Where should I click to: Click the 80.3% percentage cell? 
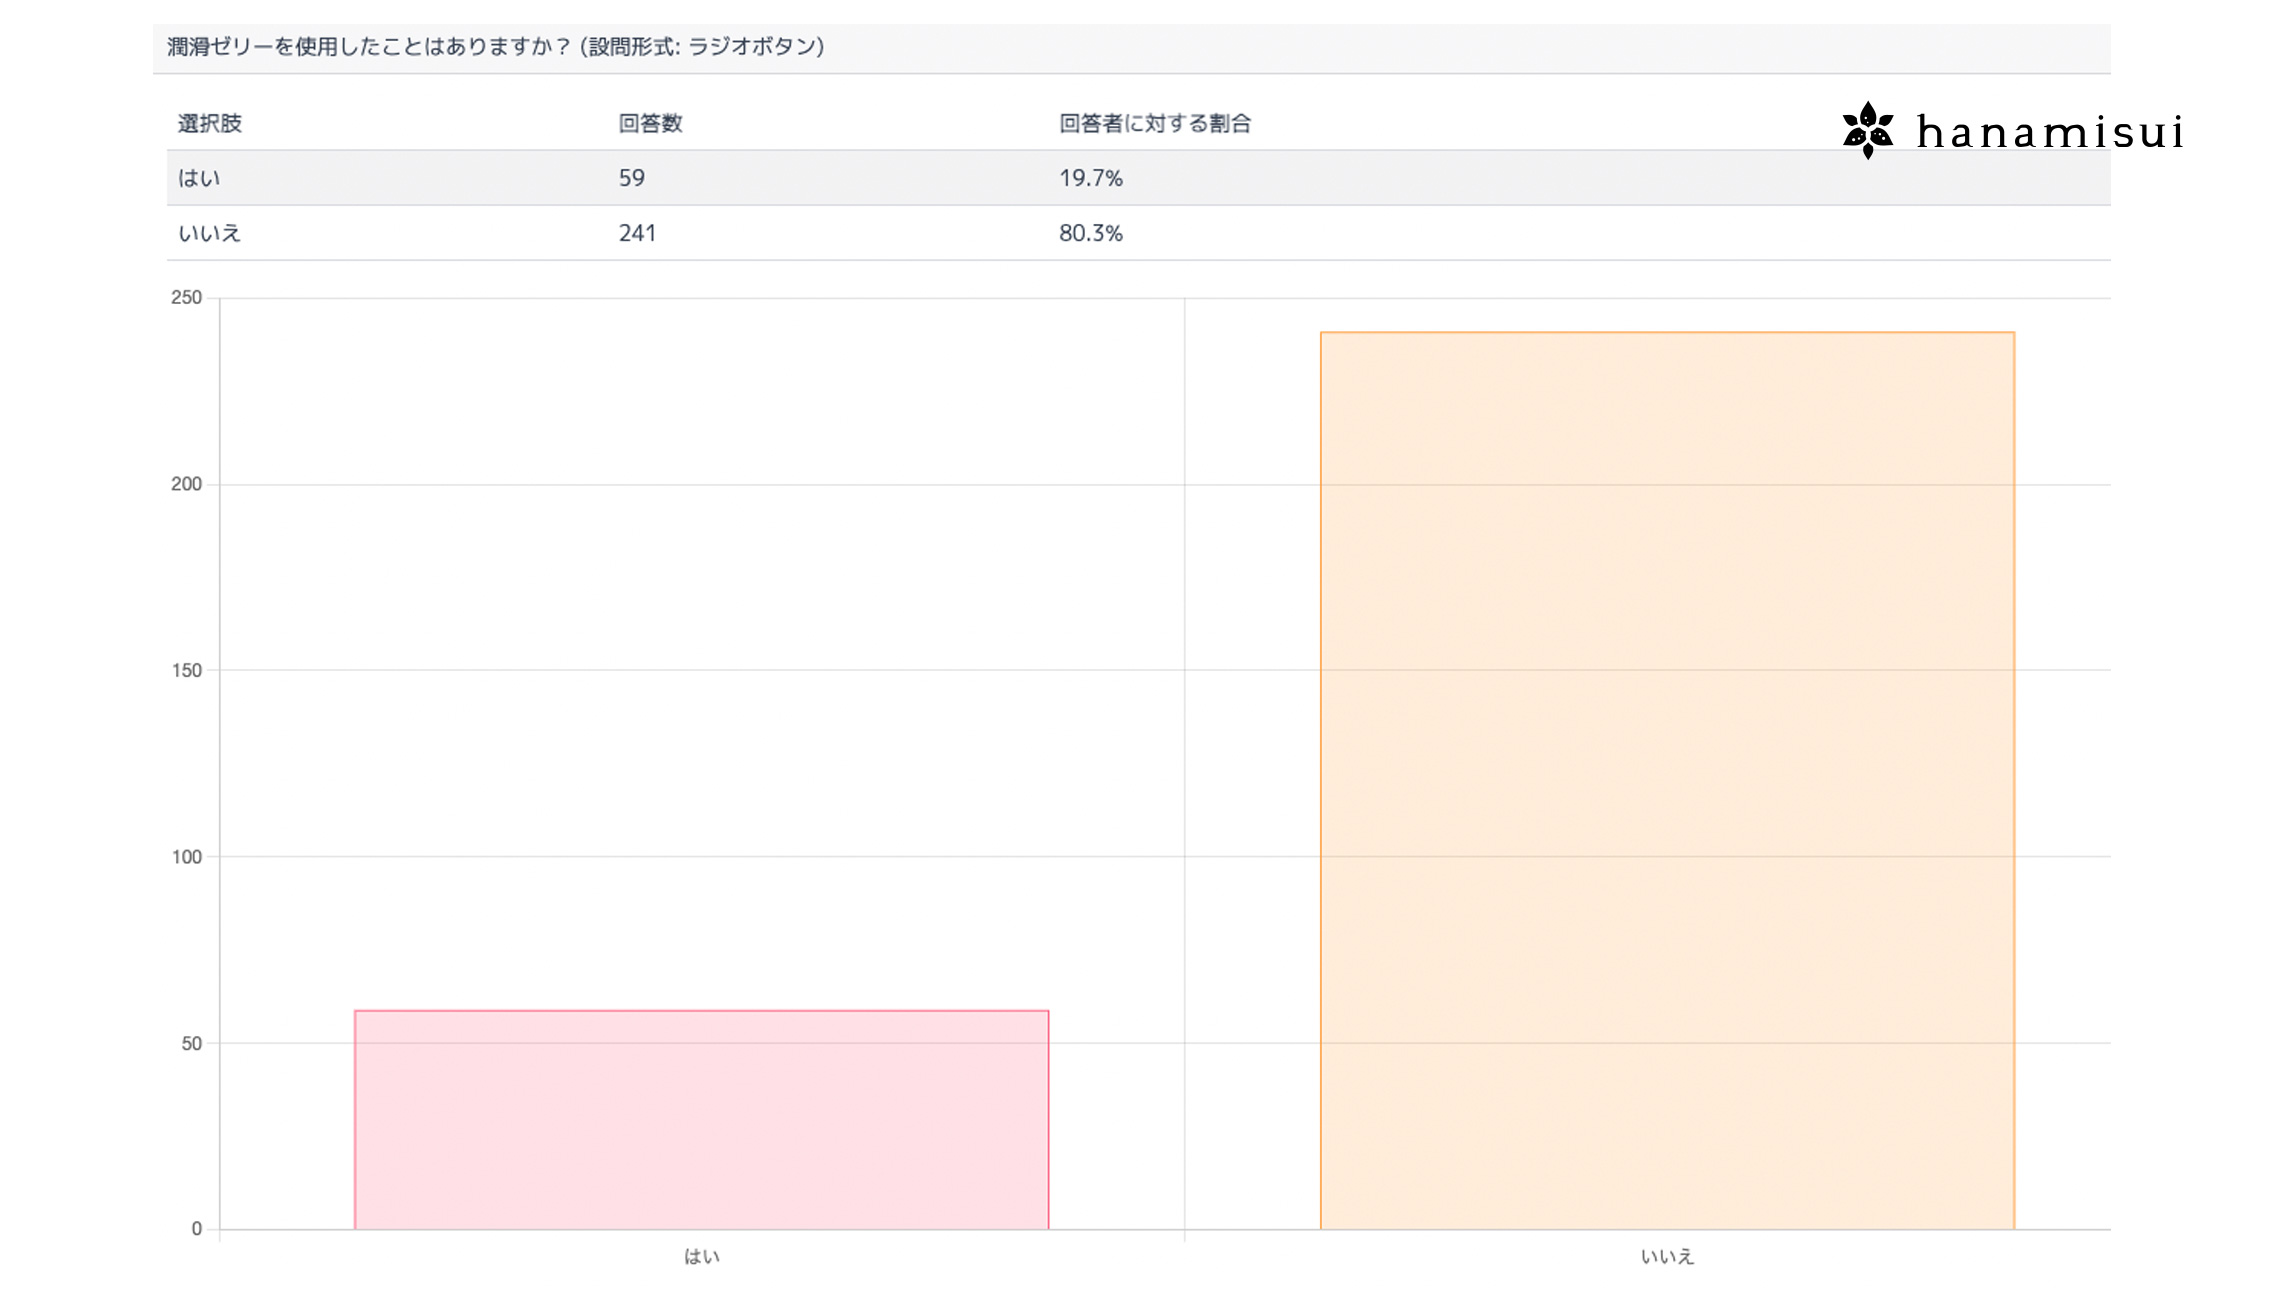pos(1091,233)
